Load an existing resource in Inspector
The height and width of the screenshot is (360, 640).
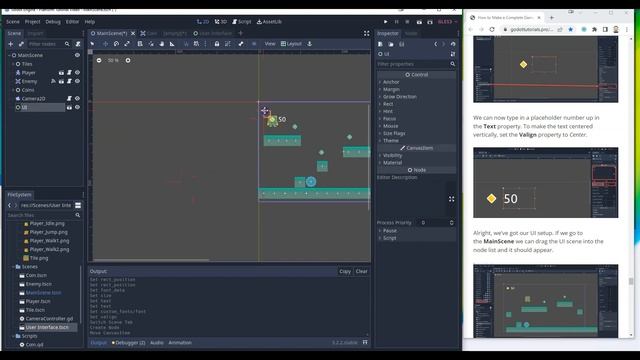391,44
